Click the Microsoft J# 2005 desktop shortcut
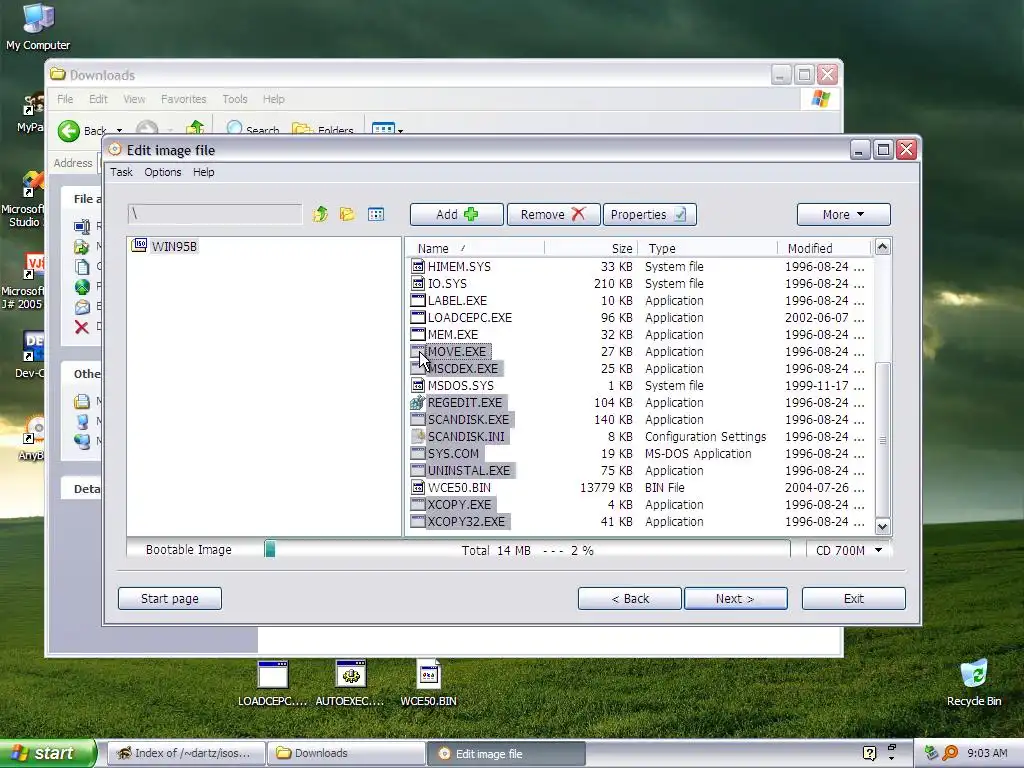This screenshot has width=1024, height=768. (34, 264)
